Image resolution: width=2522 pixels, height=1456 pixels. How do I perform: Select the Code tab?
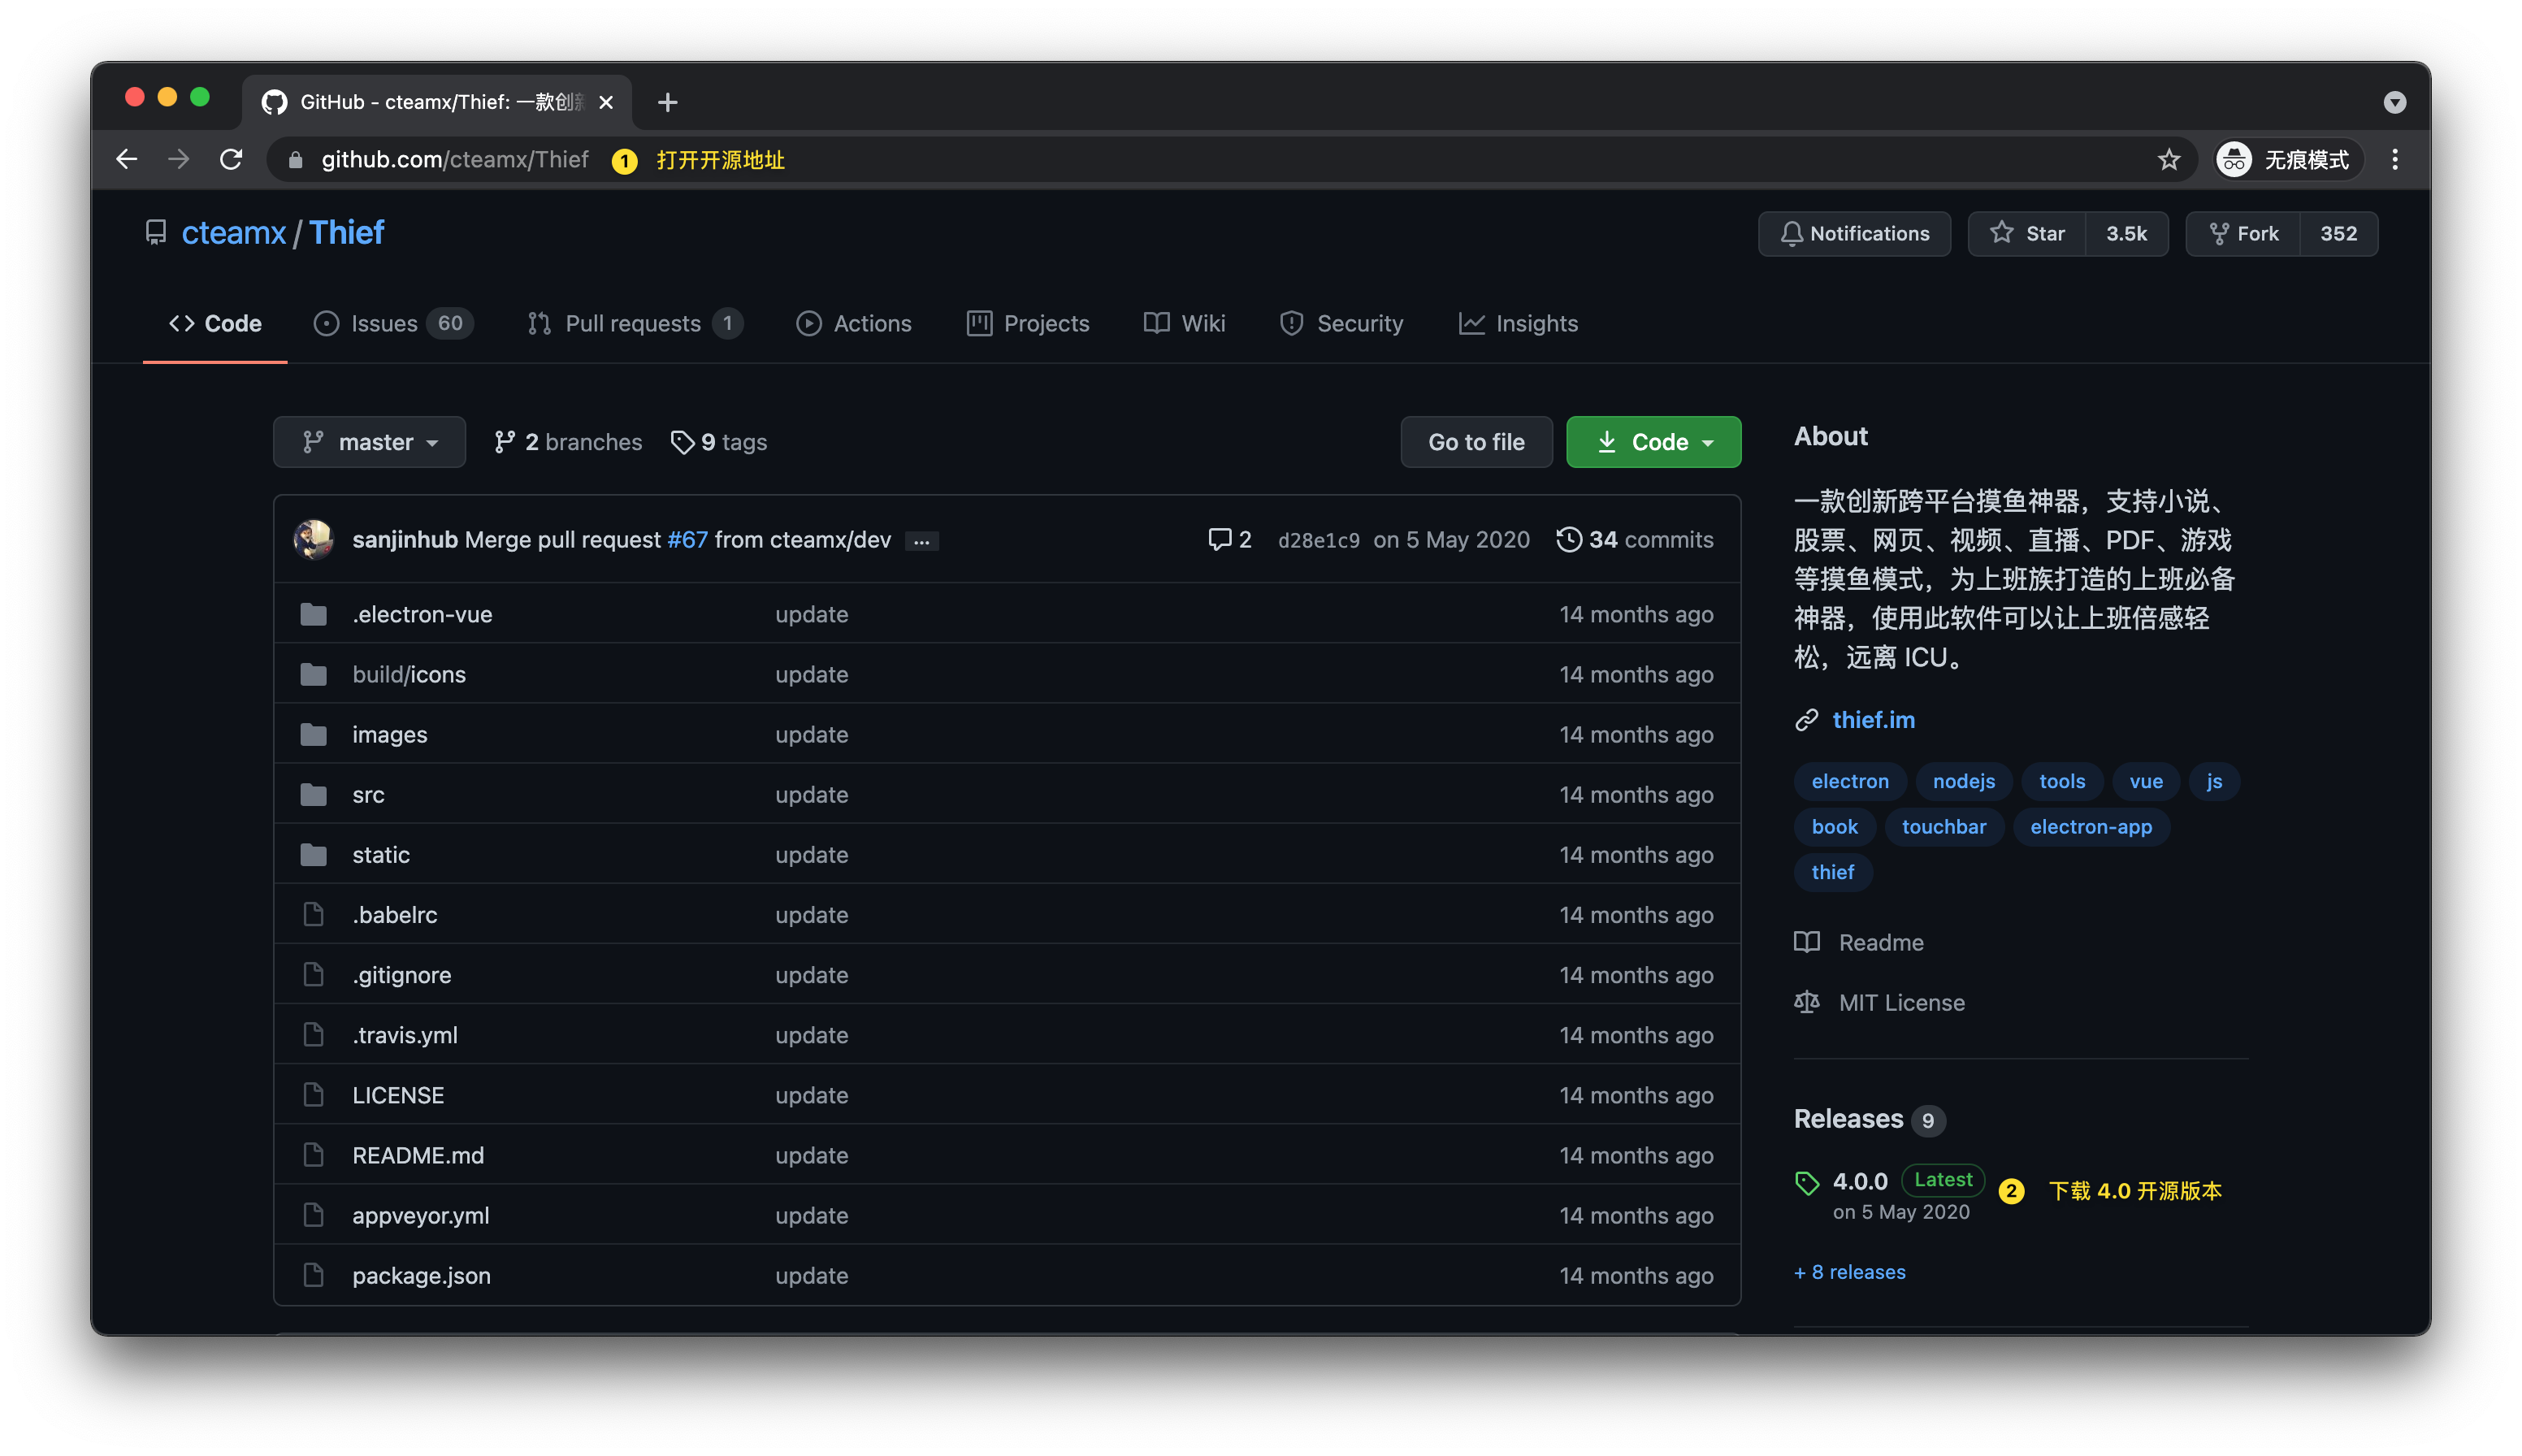(215, 323)
